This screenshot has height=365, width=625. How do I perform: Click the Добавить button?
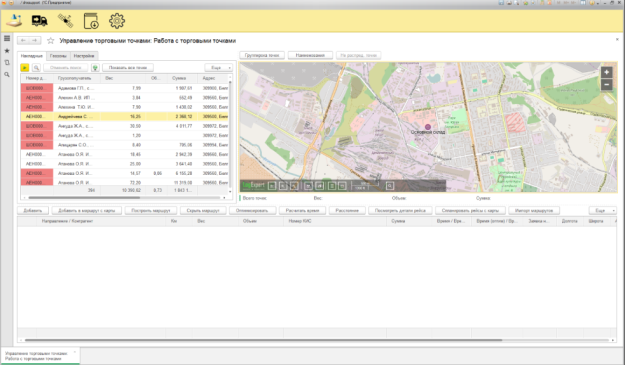[x=33, y=210]
